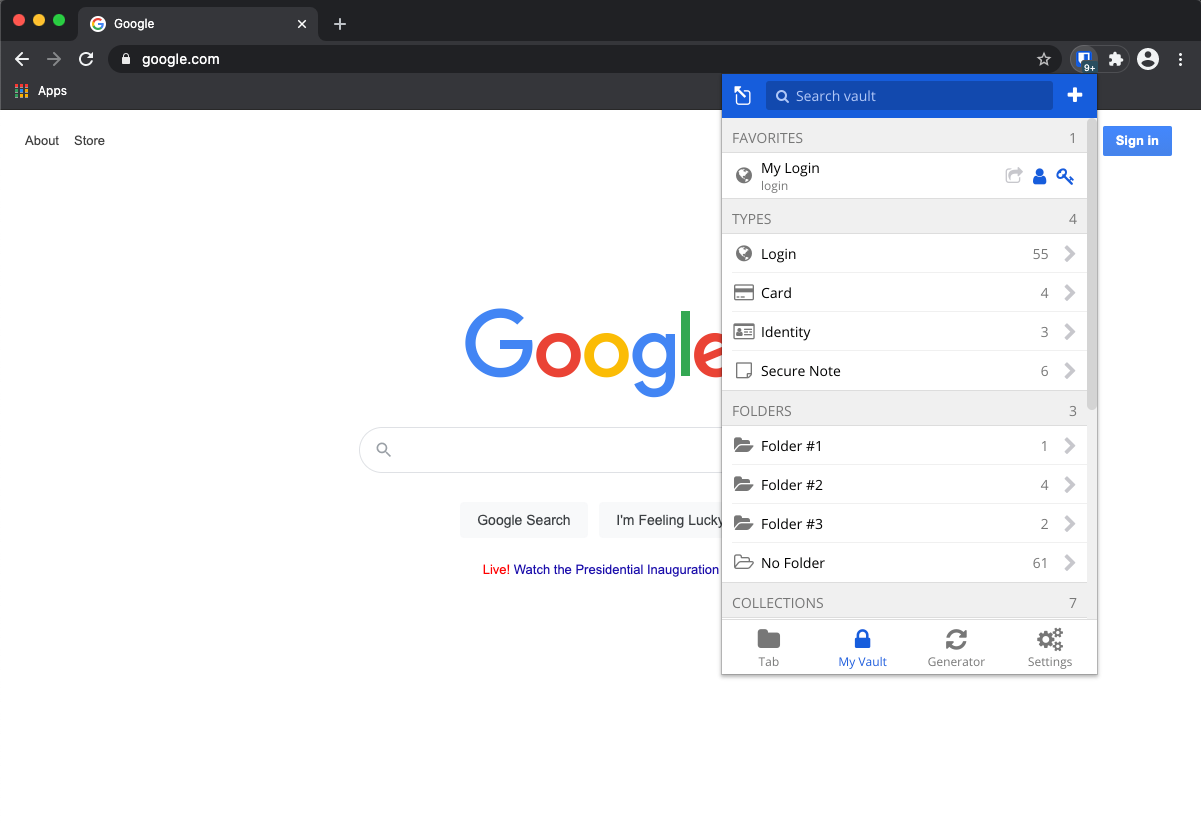The image size is (1201, 823).
Task: Open the Chrome Extensions puzzle icon
Action: point(1116,59)
